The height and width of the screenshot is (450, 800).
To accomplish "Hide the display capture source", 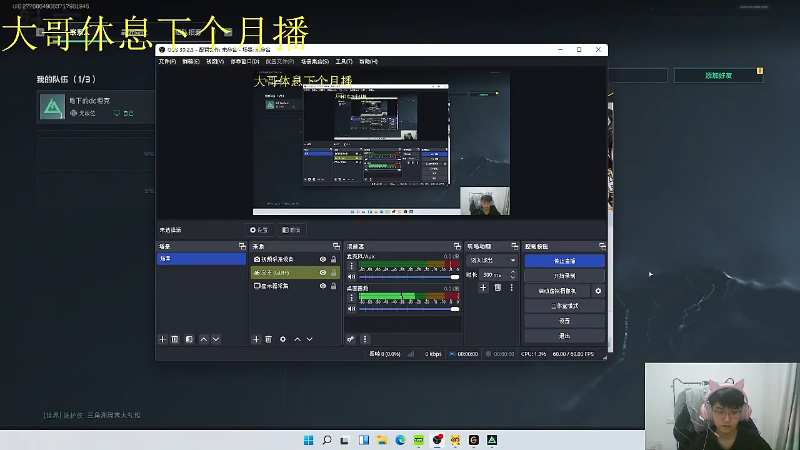I will pyautogui.click(x=322, y=286).
